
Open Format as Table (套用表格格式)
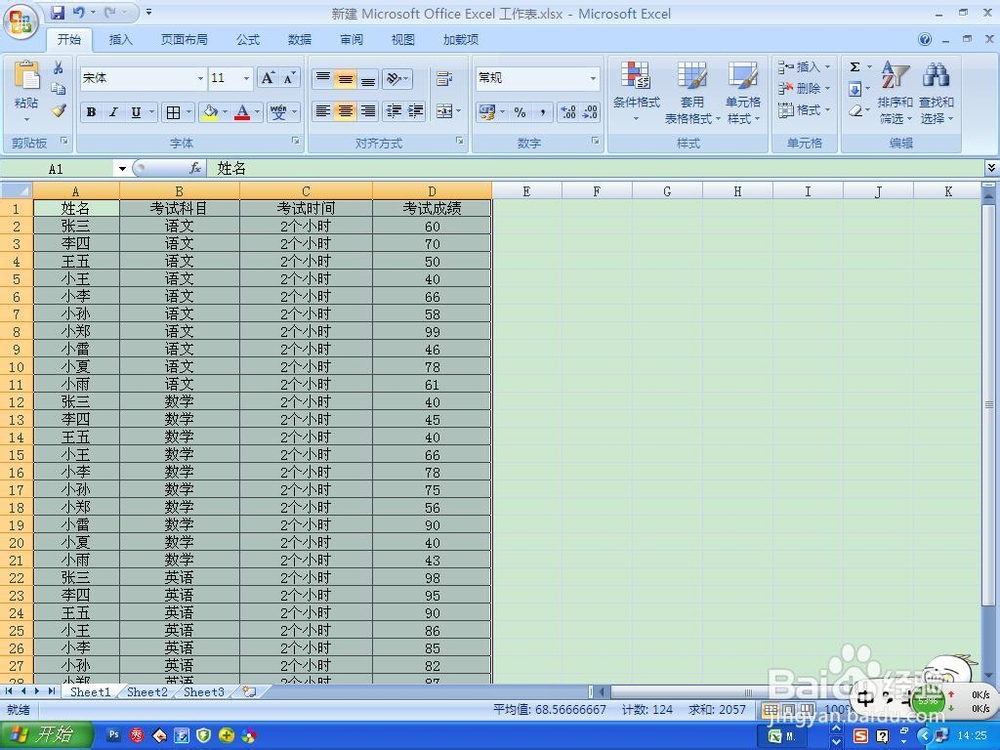click(x=692, y=91)
